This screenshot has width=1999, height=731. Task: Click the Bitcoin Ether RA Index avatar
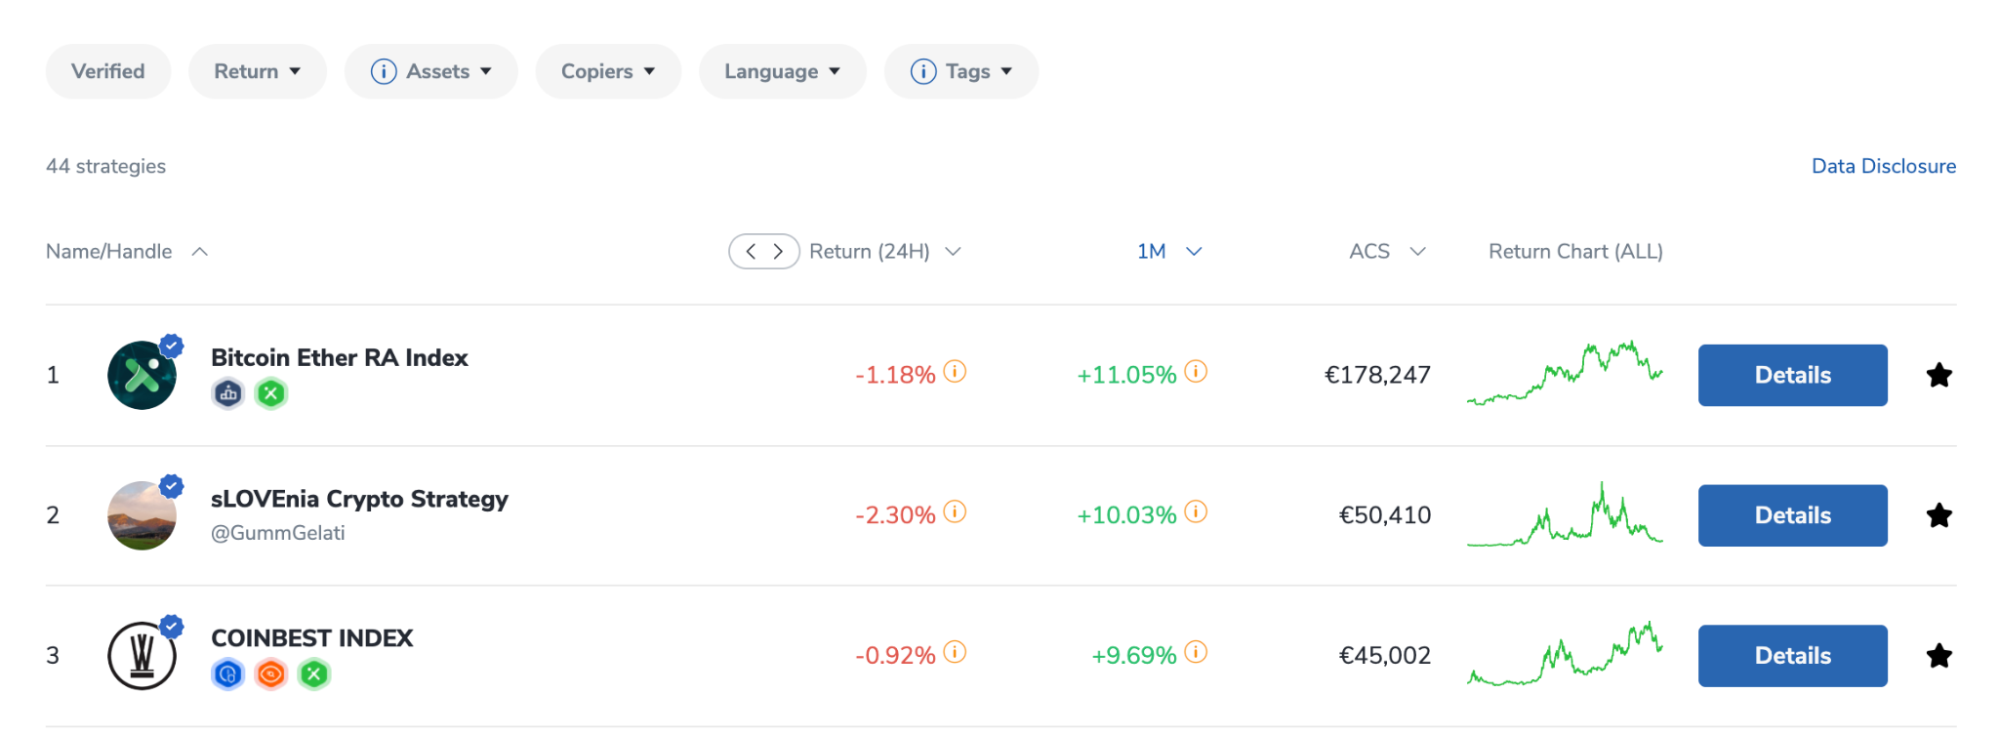pyautogui.click(x=142, y=375)
